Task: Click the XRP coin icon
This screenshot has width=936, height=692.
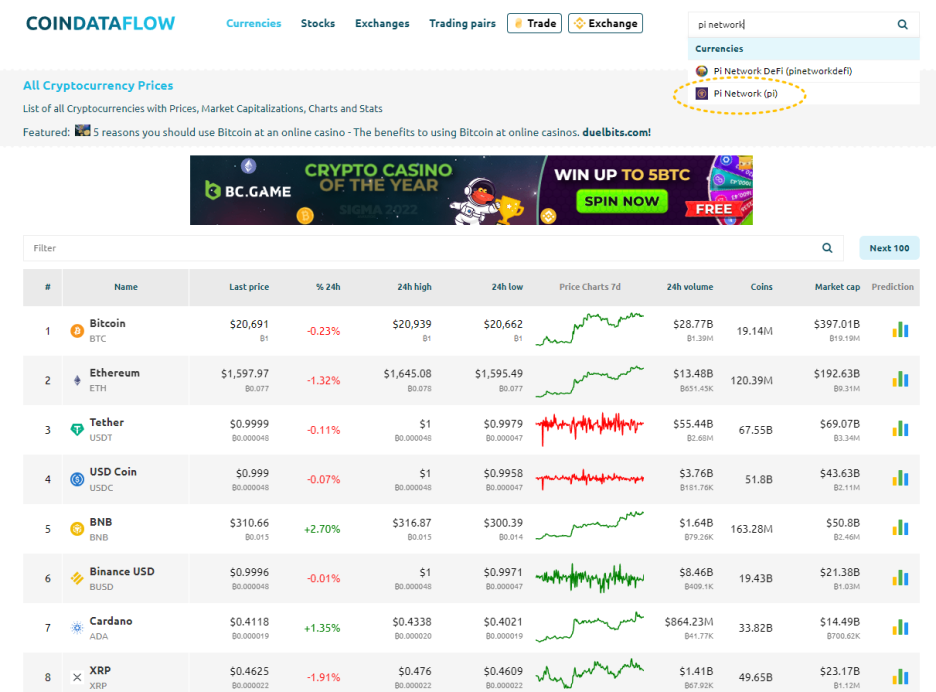Action: 77,677
